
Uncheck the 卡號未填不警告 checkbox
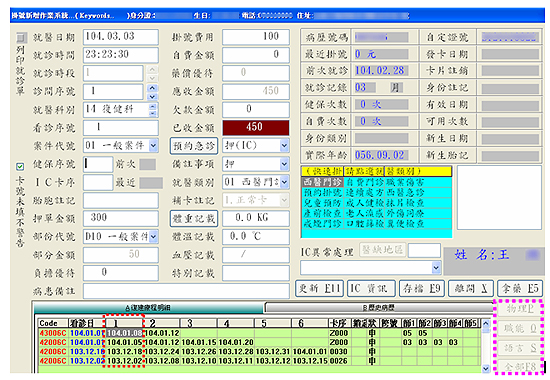[x=20, y=166]
